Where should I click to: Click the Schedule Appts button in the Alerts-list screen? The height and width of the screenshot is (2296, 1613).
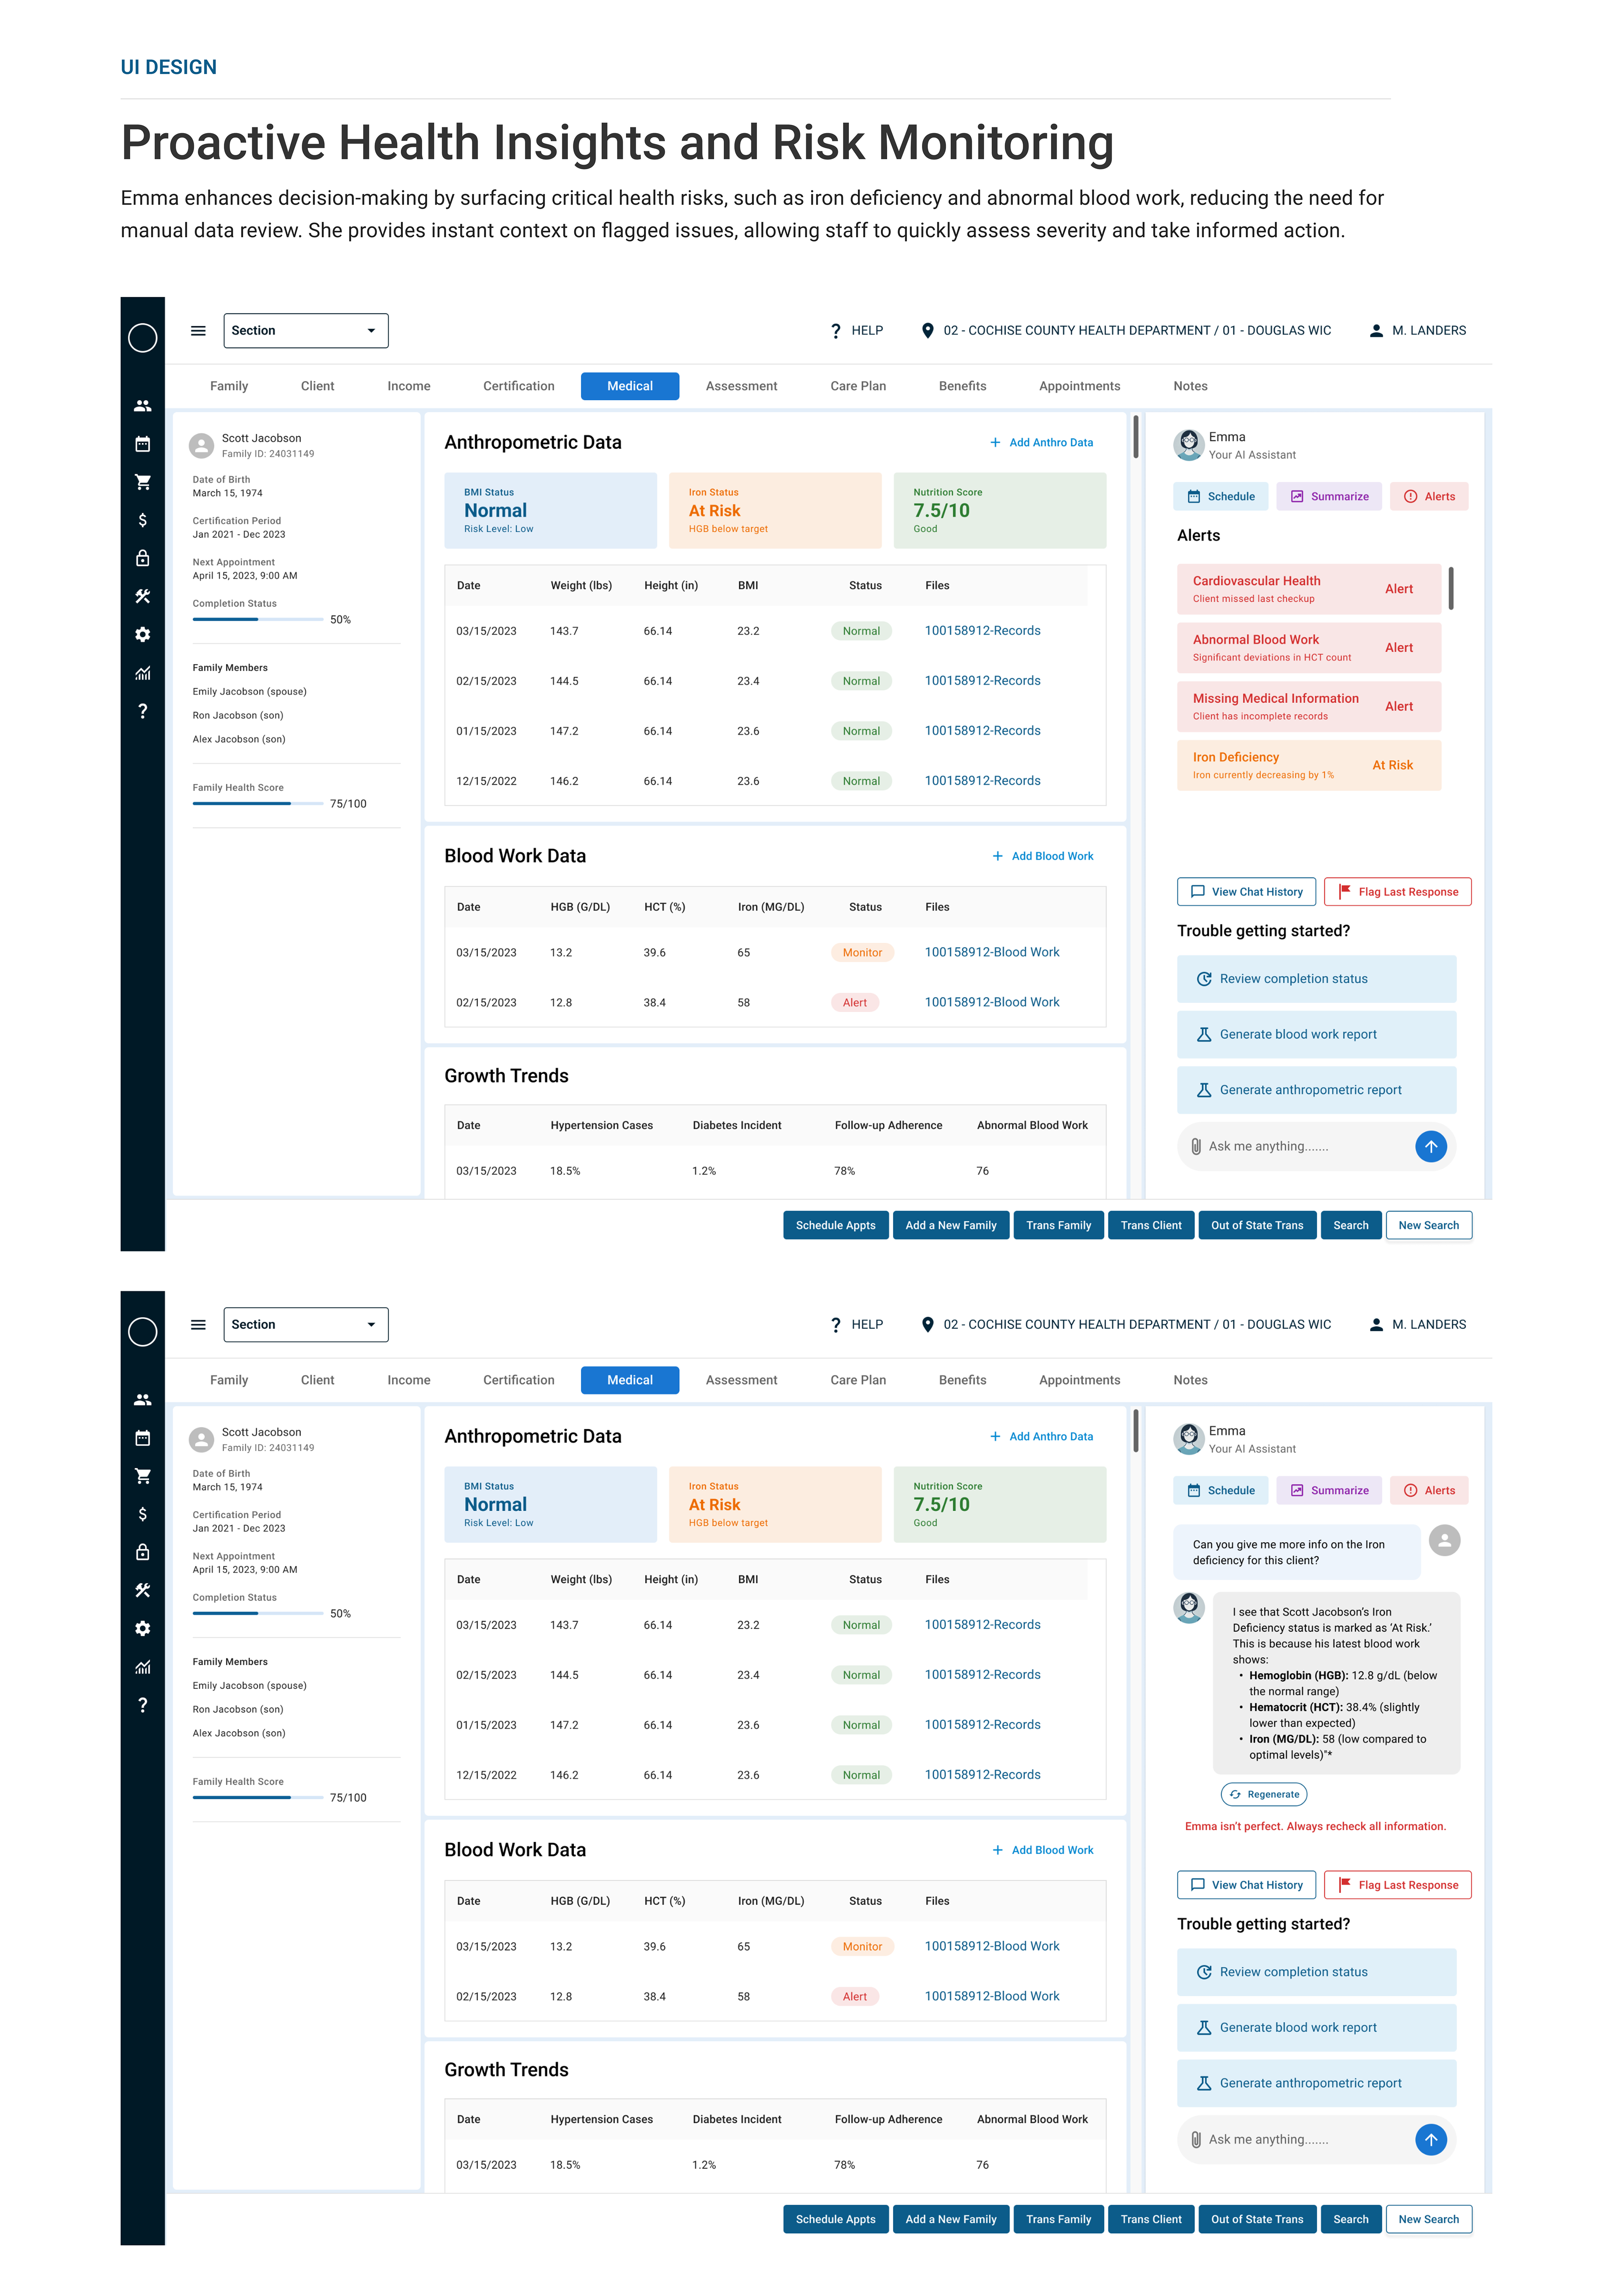835,1226
